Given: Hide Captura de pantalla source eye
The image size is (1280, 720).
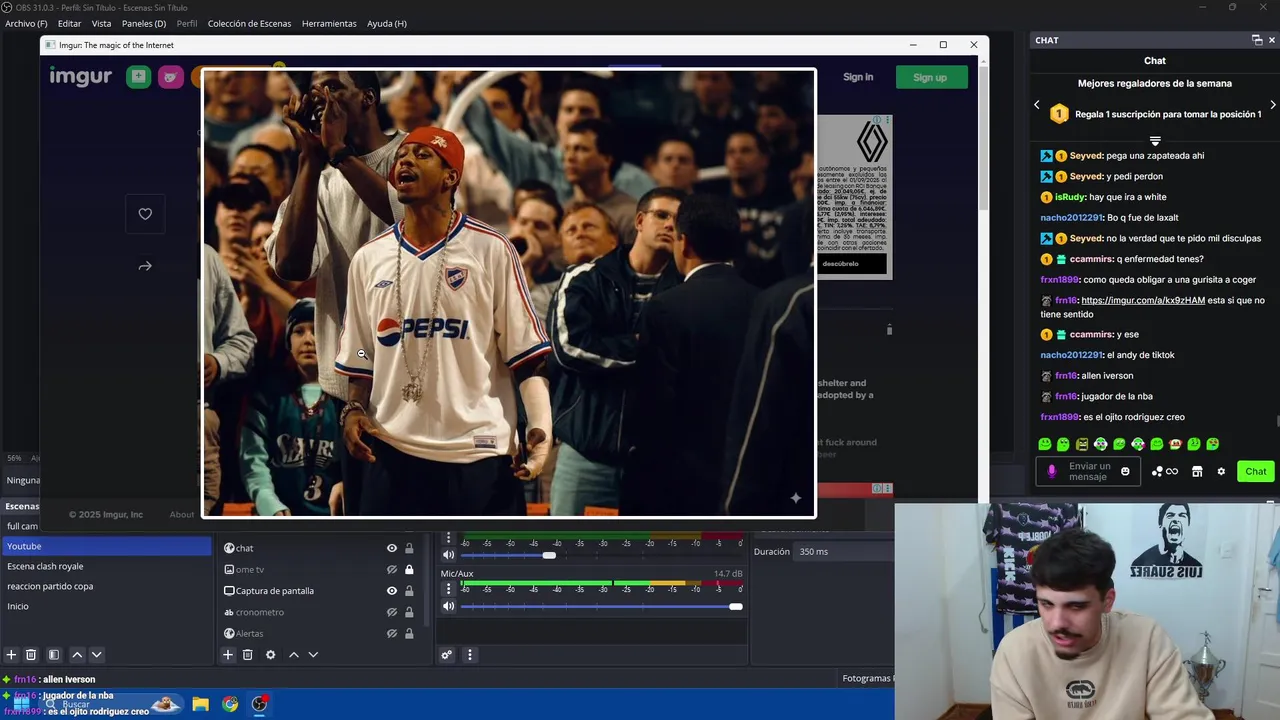Looking at the screenshot, I should (392, 591).
